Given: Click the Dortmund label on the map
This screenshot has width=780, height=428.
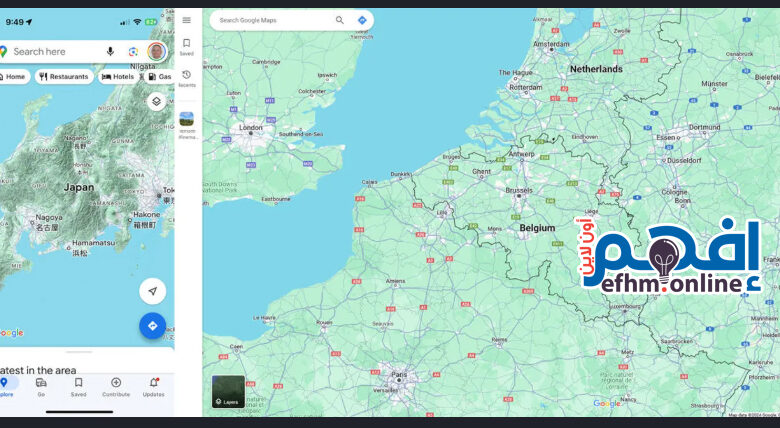Looking at the screenshot, I should point(704,127).
